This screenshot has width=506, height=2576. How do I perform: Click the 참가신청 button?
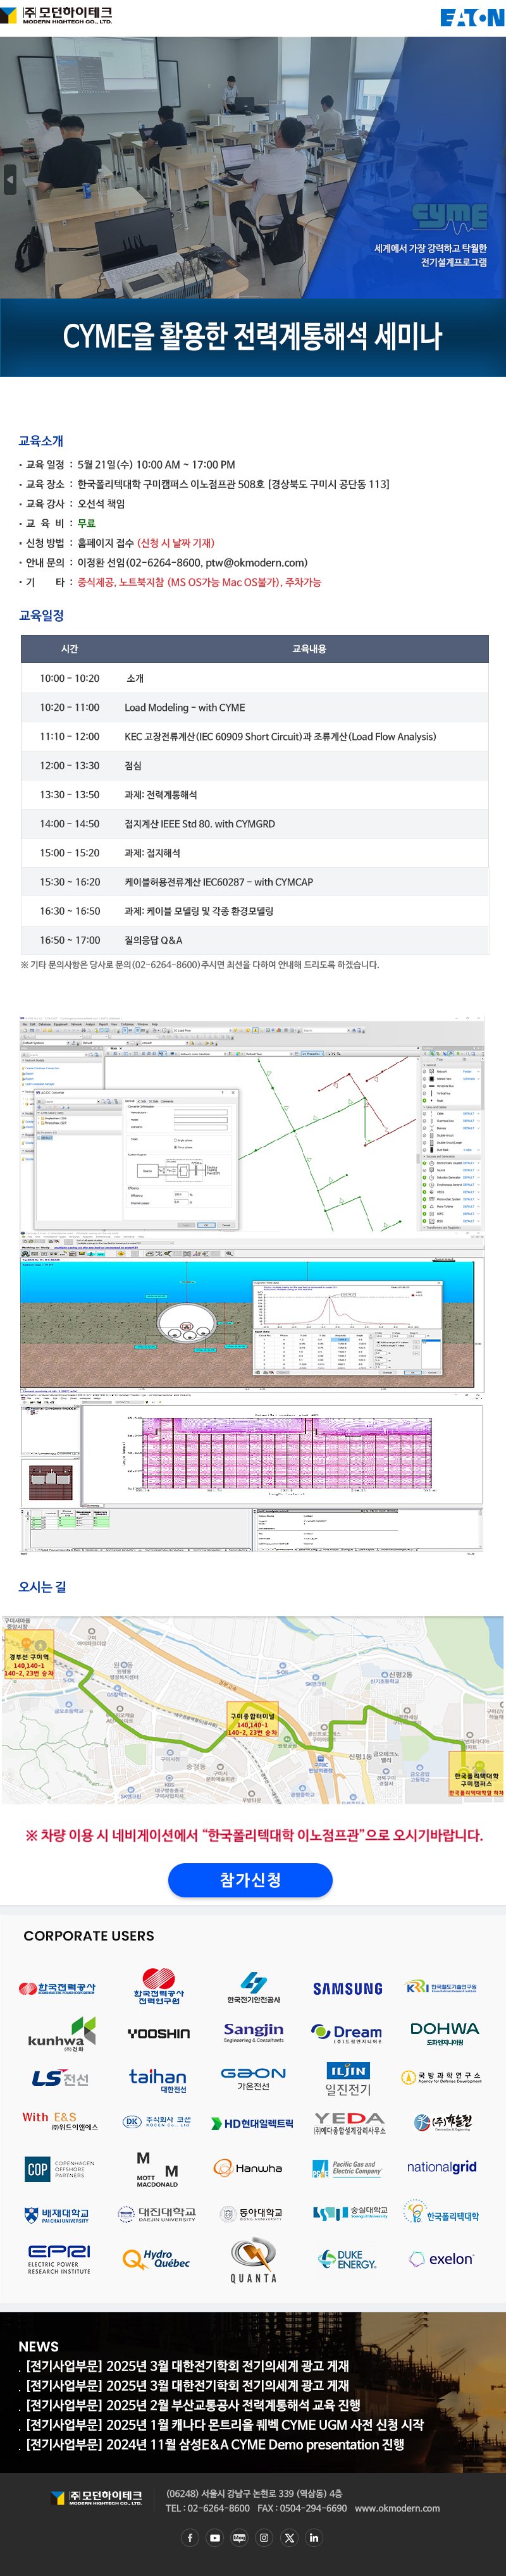[x=250, y=1879]
